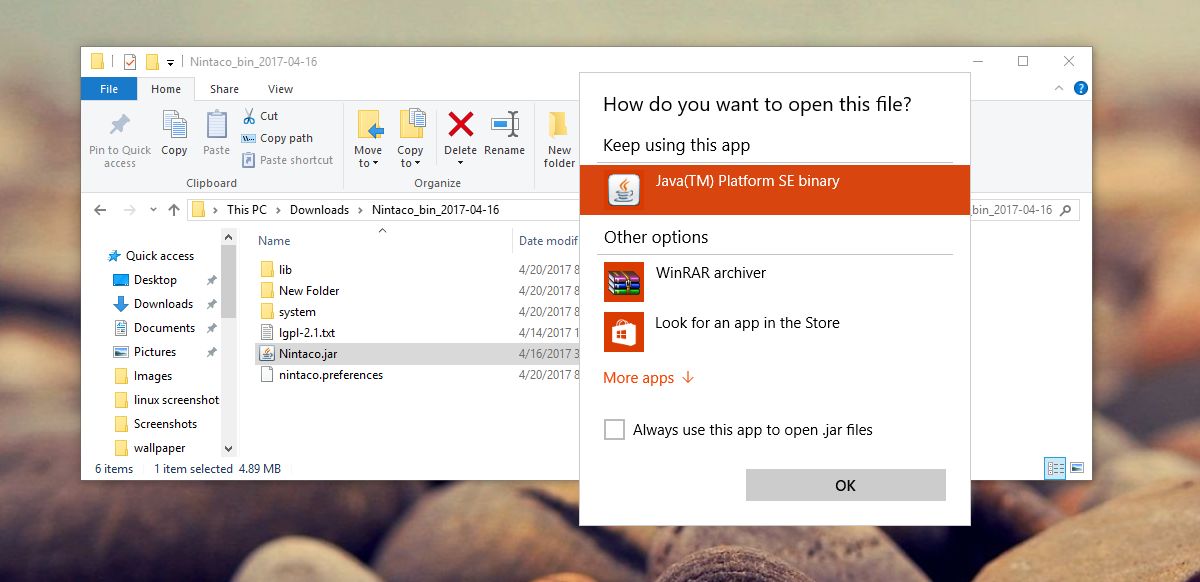Go back with the Back arrow
This screenshot has width=1200, height=582.
[x=100, y=210]
